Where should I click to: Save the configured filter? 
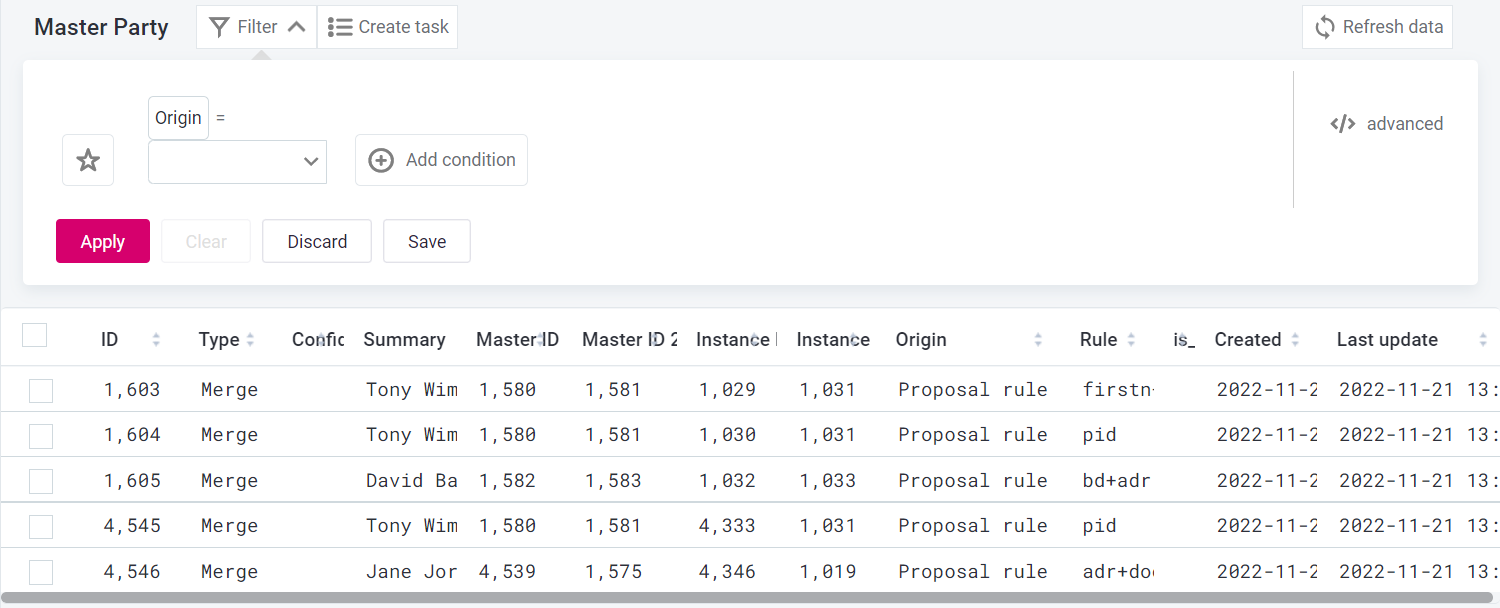[426, 241]
